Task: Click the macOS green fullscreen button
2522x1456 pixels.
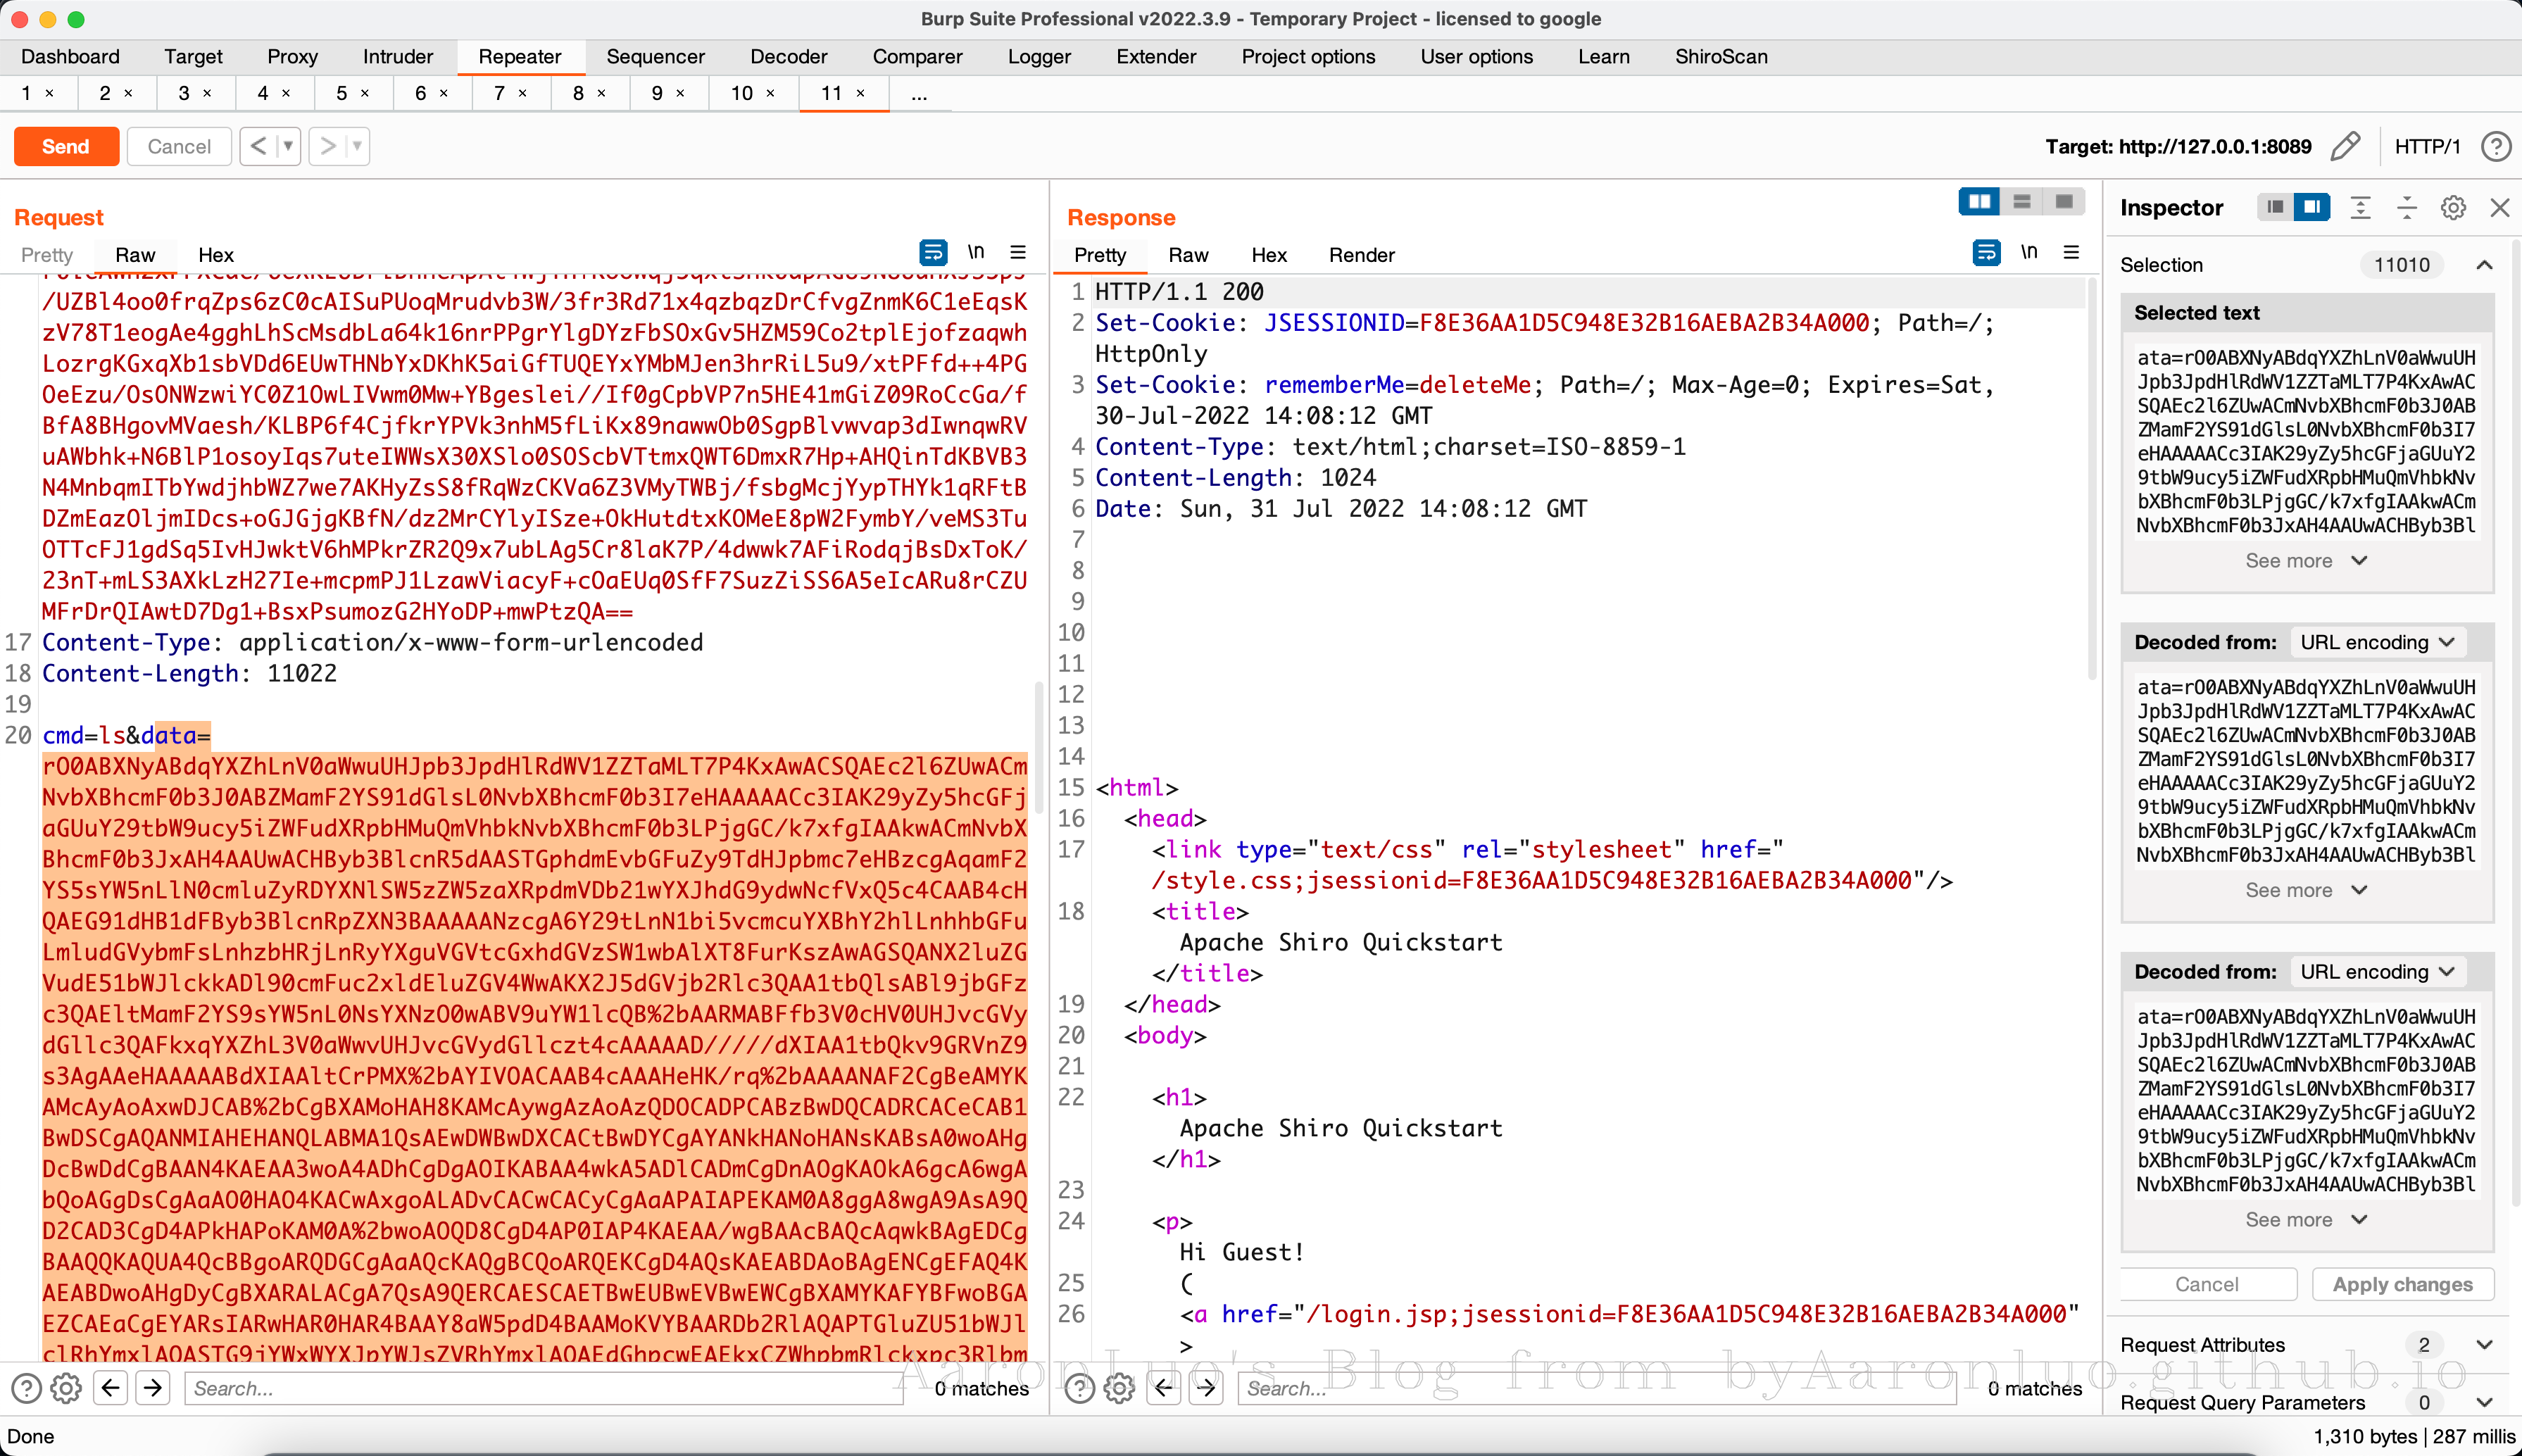Action: pos(76,19)
